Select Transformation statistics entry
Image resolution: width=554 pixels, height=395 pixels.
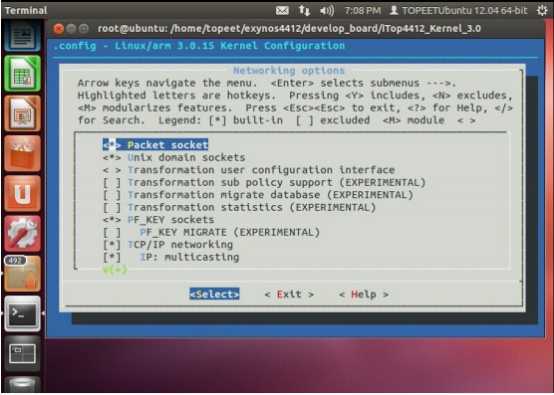coord(252,207)
